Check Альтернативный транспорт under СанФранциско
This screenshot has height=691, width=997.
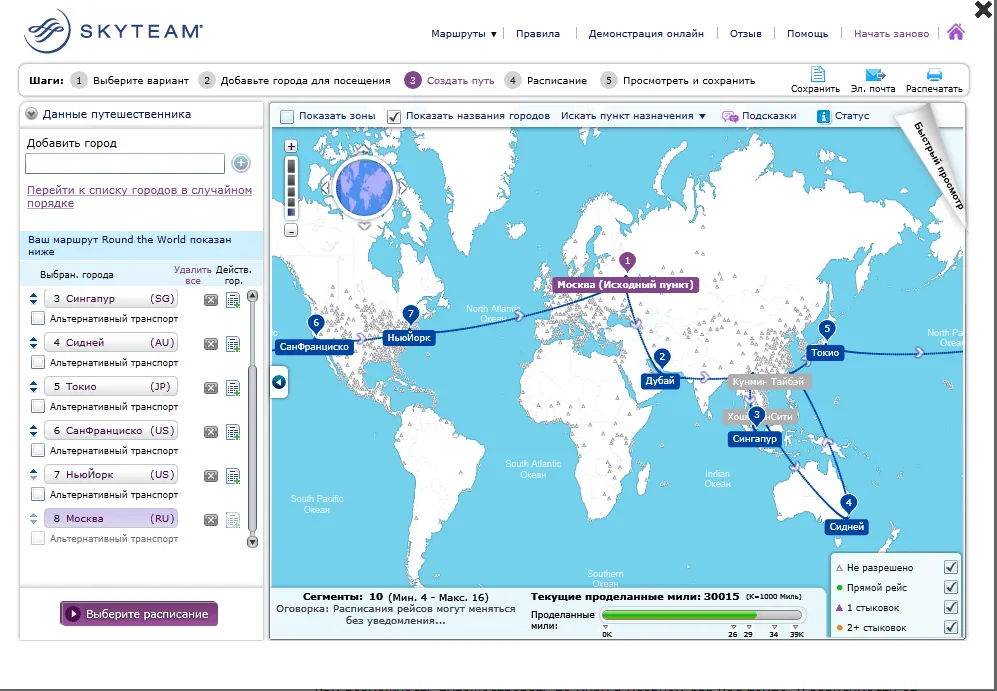[38, 449]
